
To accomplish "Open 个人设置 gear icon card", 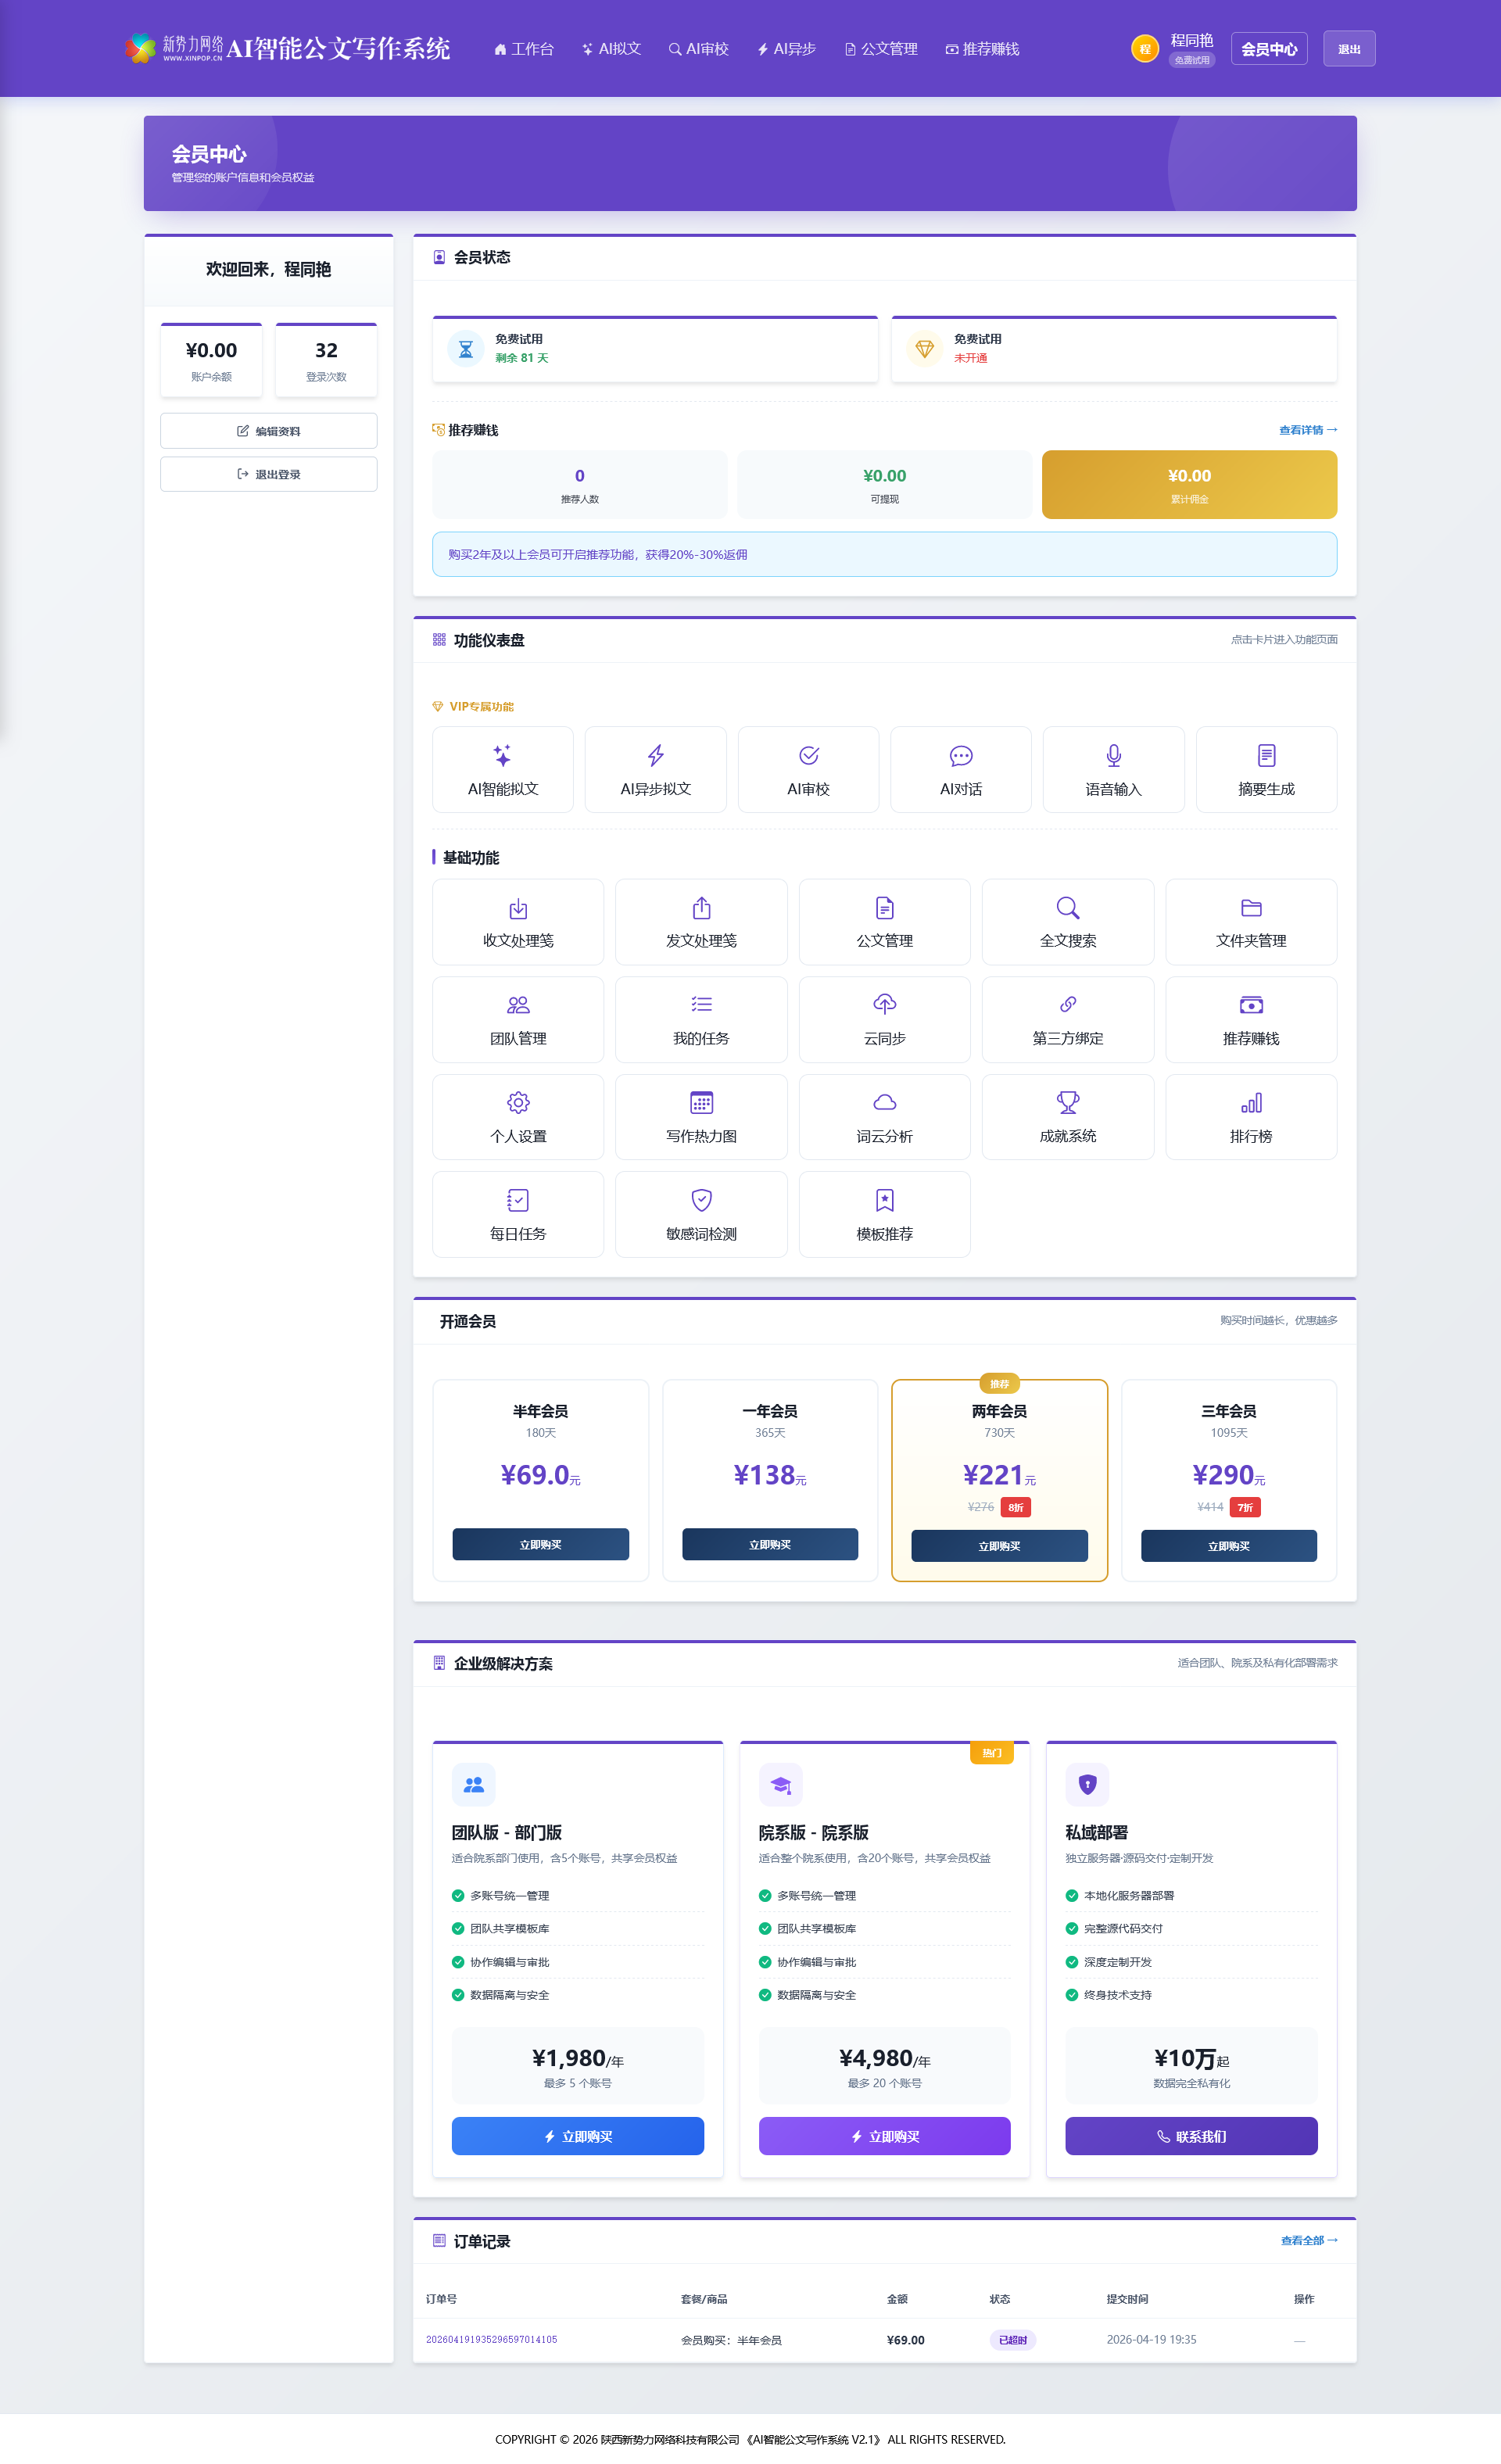I will [518, 1102].
